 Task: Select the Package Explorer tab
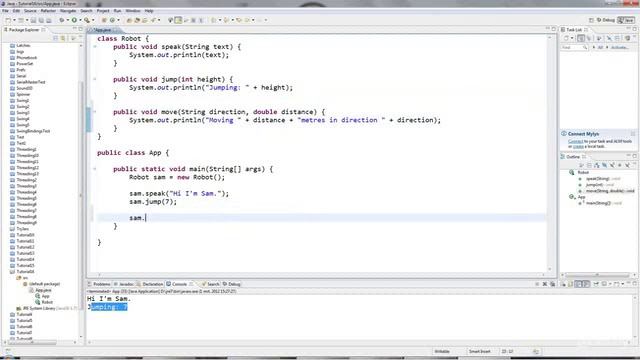(x=24, y=30)
